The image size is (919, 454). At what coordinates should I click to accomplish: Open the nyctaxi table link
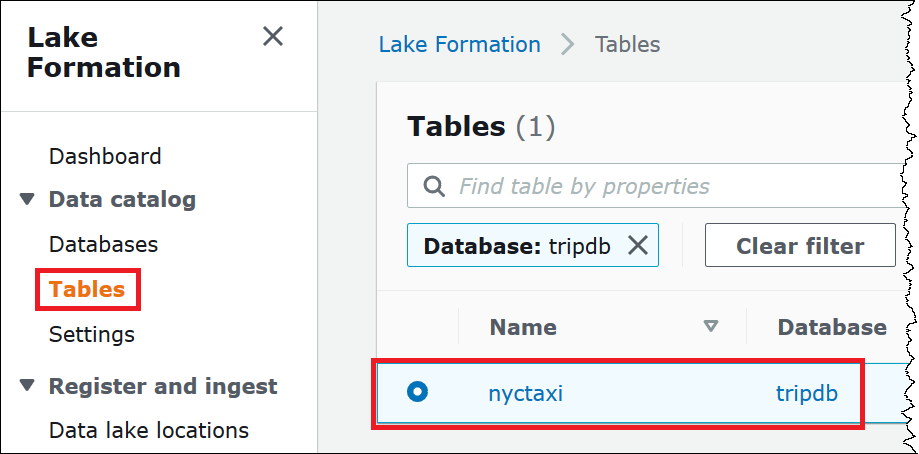coord(525,393)
